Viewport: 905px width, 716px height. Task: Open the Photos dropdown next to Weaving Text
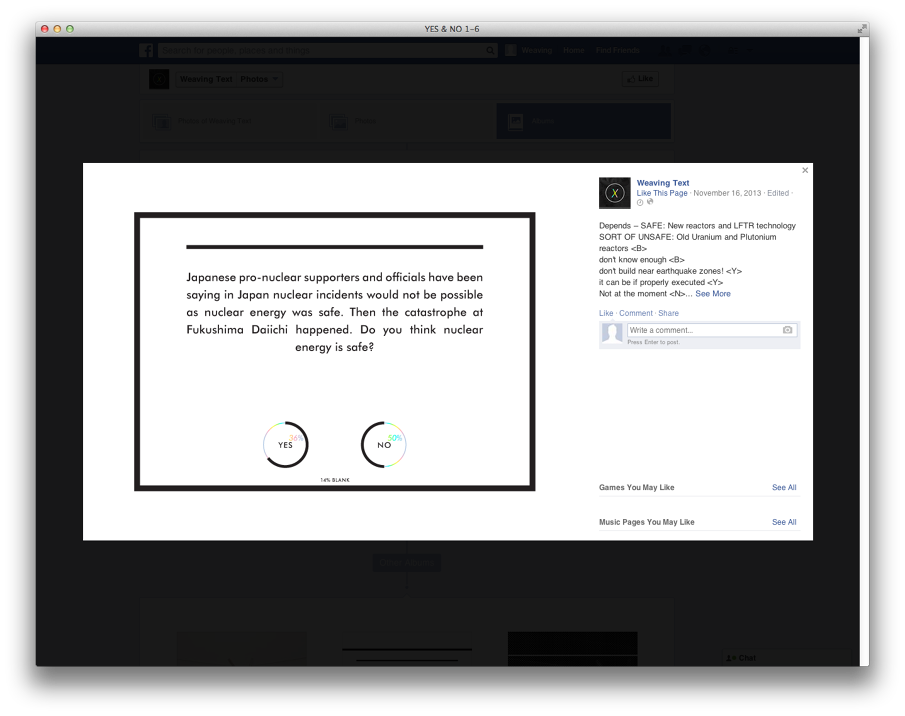click(257, 78)
